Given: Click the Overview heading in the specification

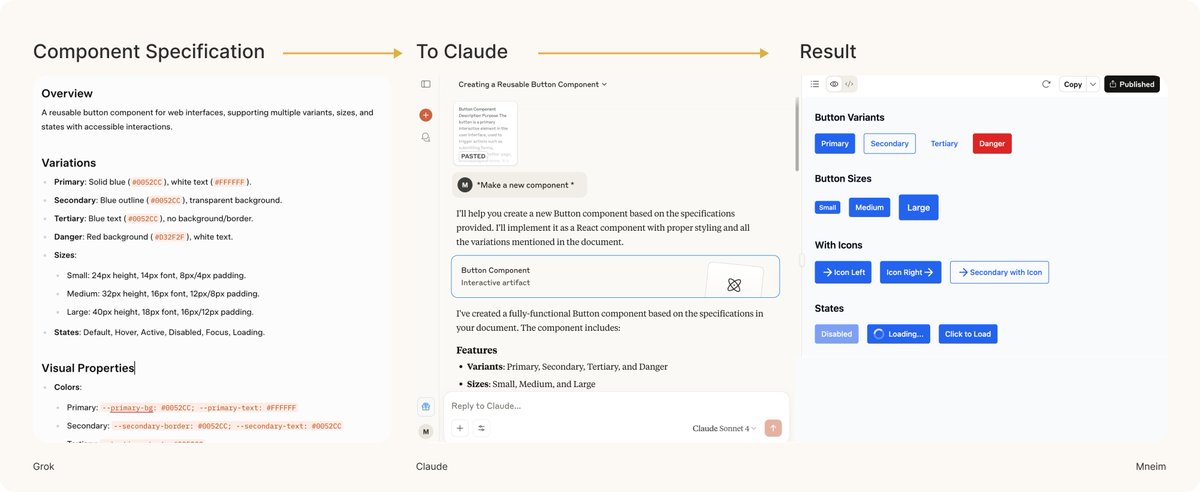Looking at the screenshot, I should click(67, 94).
